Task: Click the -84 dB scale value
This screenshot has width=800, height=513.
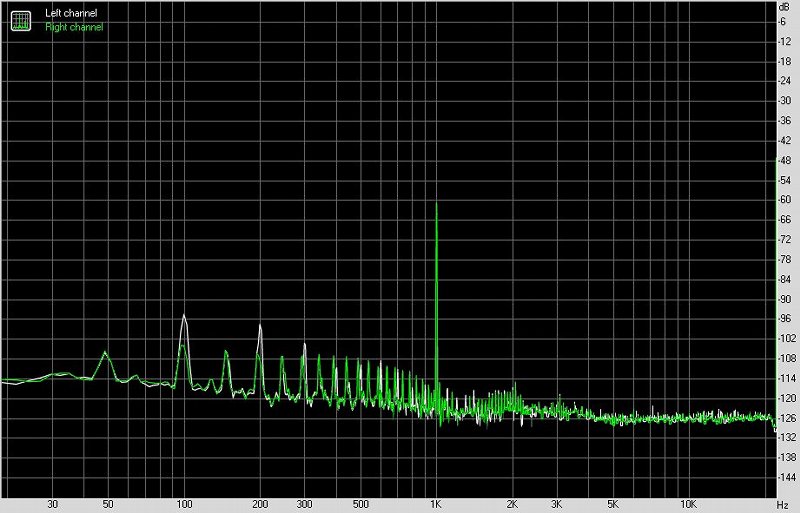Action: pos(784,279)
